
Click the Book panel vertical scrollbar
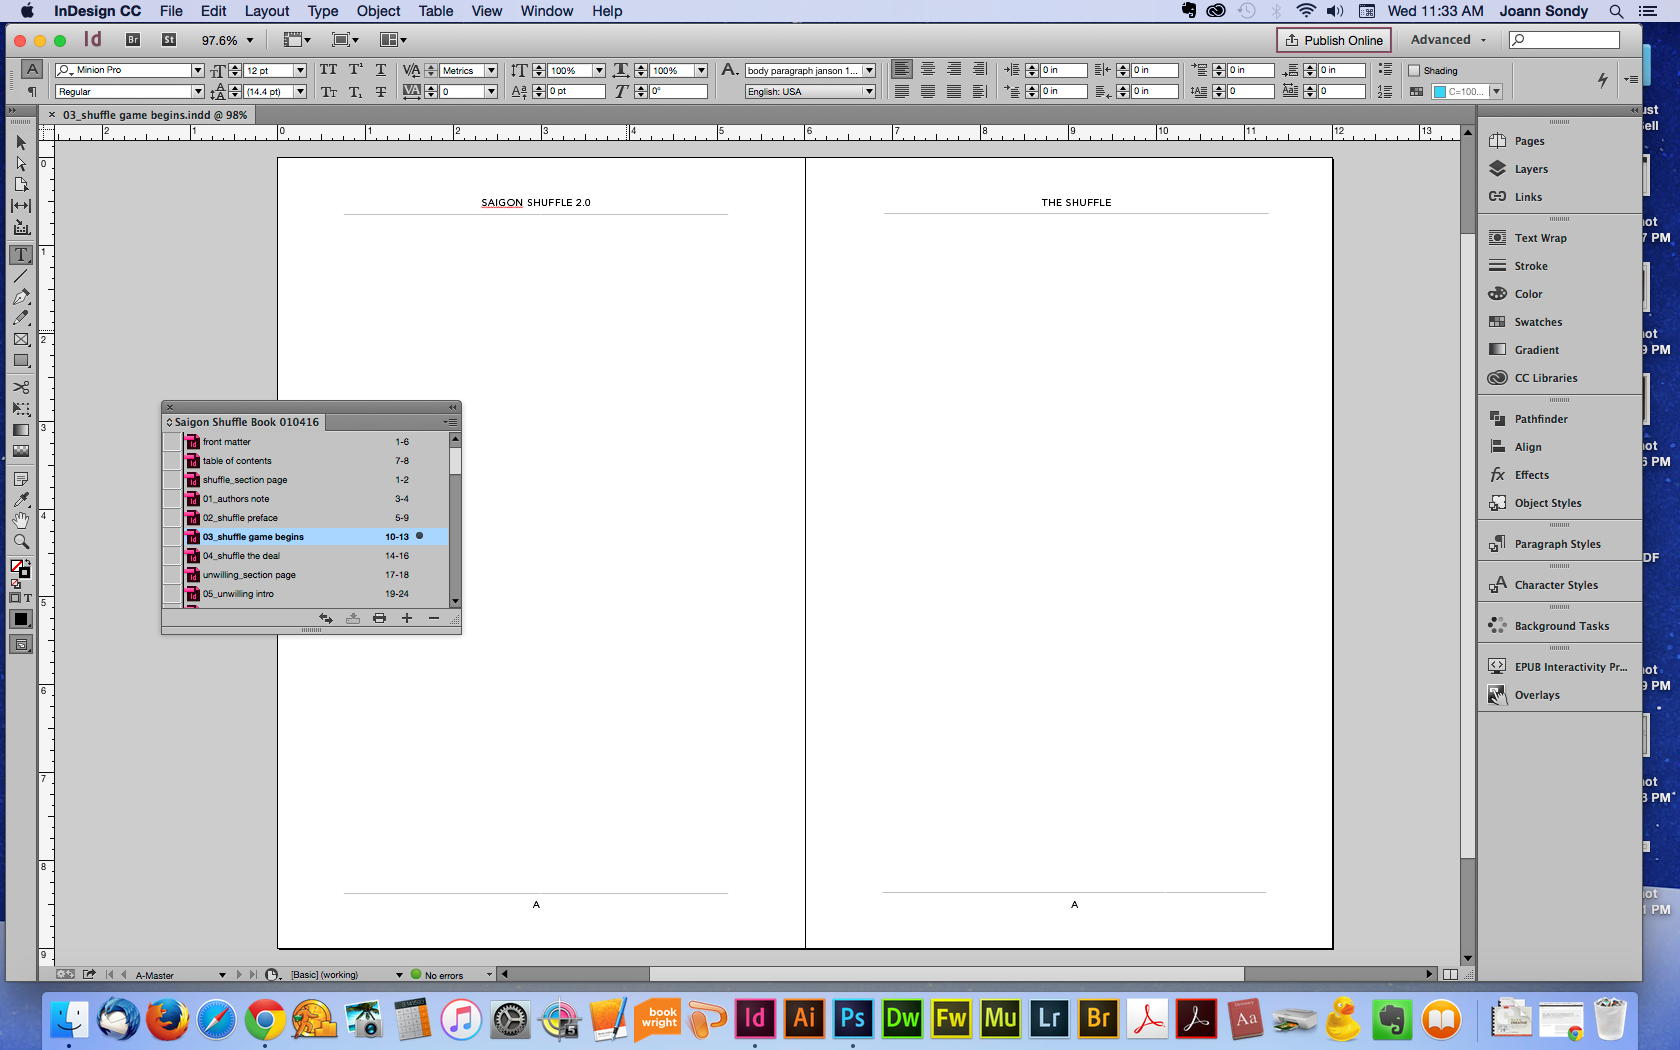click(455, 520)
